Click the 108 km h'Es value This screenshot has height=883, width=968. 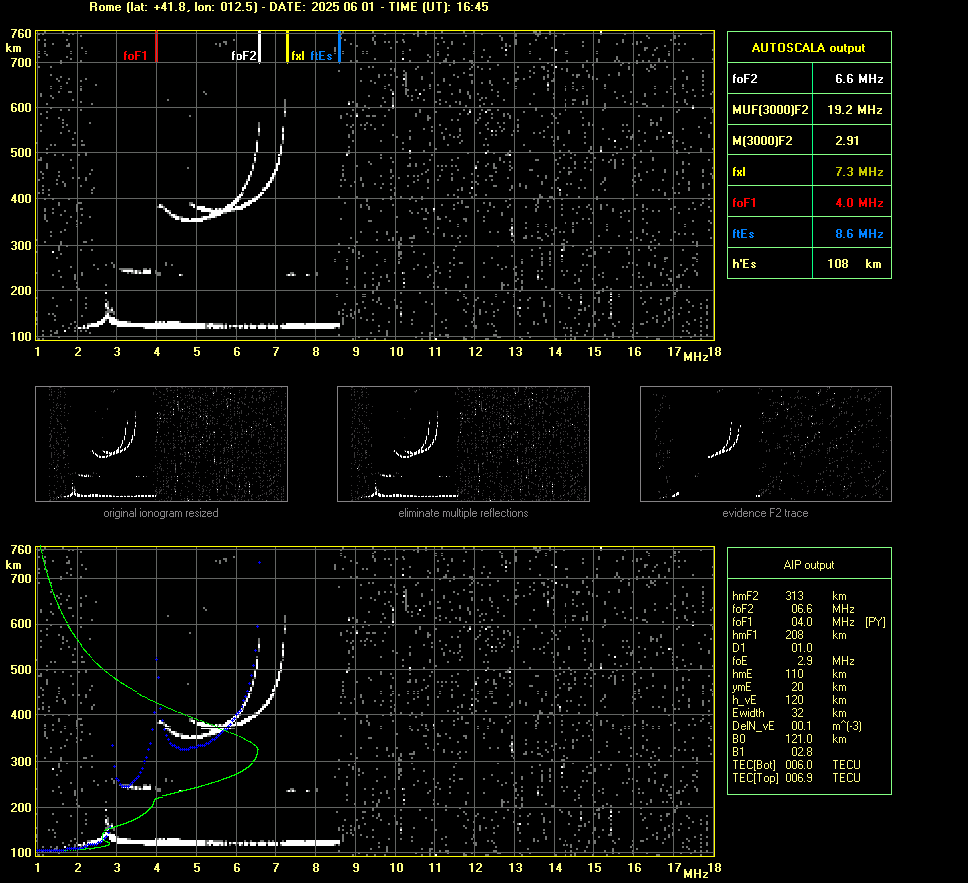[854, 264]
